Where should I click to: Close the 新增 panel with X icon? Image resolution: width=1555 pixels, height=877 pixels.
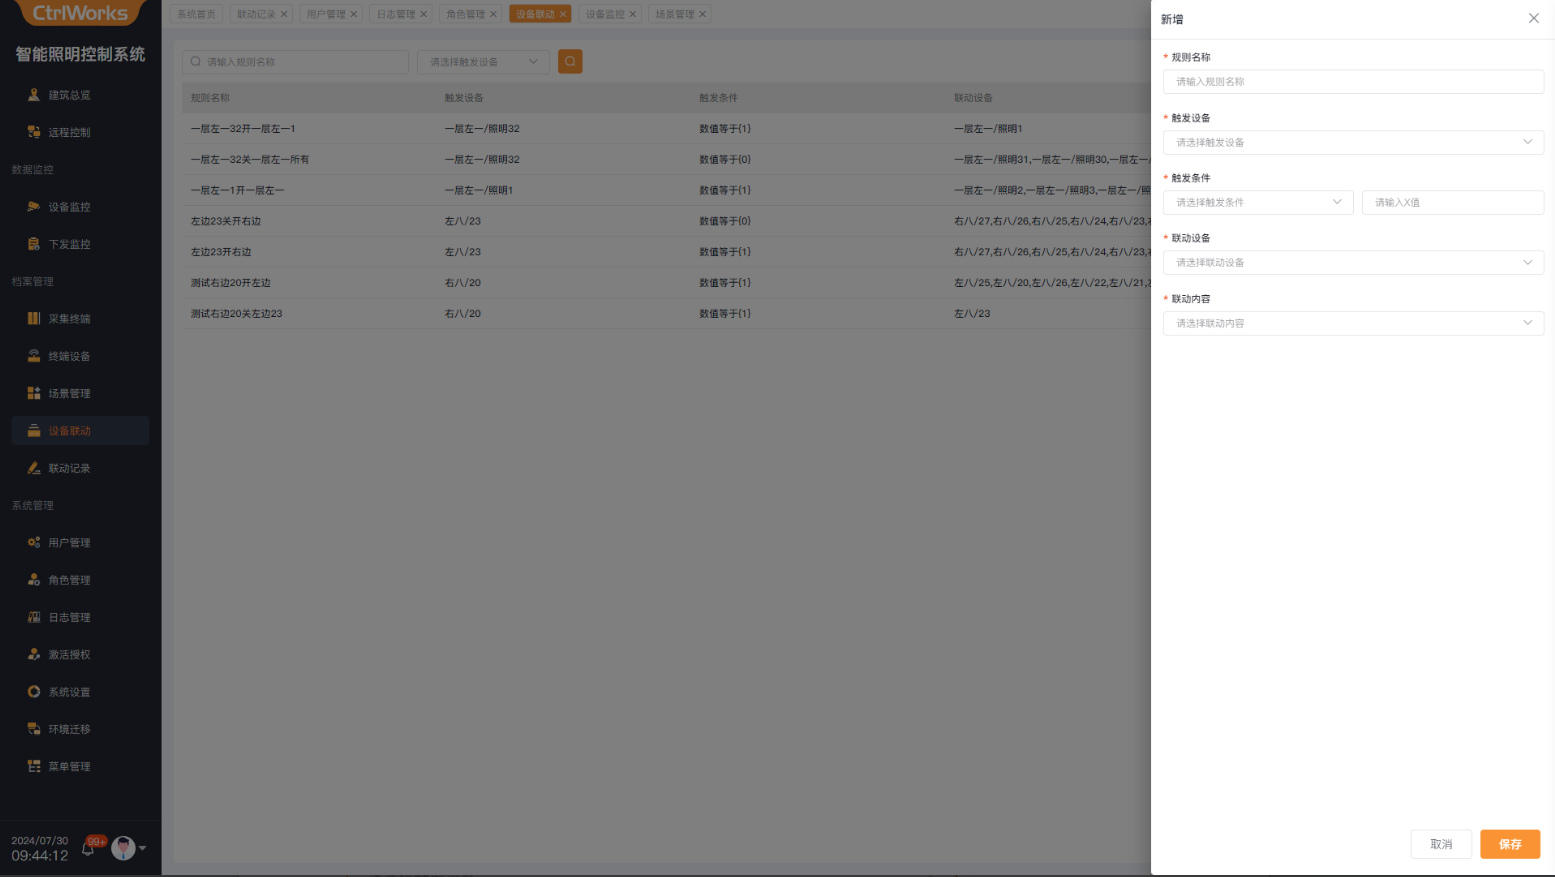point(1533,19)
